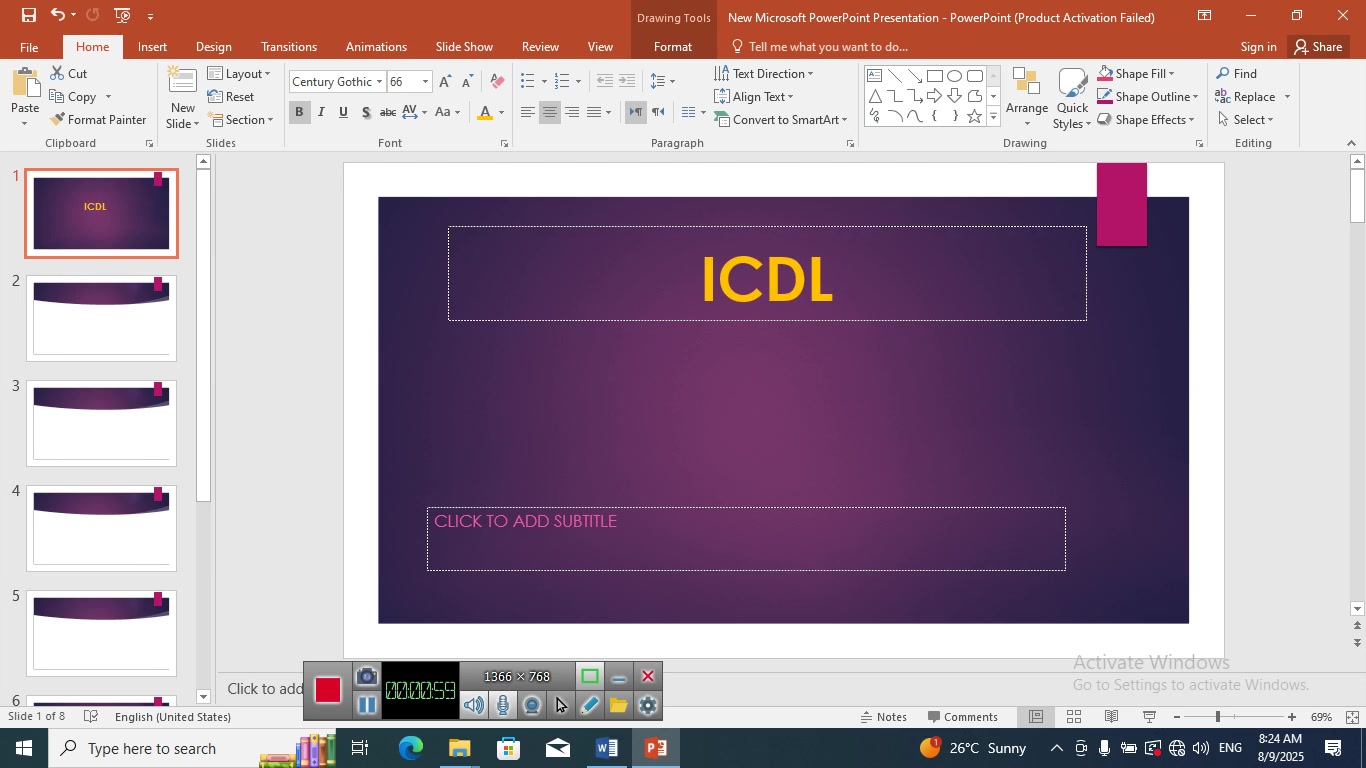The image size is (1366, 768).
Task: Toggle Italic formatting
Action: tap(321, 112)
